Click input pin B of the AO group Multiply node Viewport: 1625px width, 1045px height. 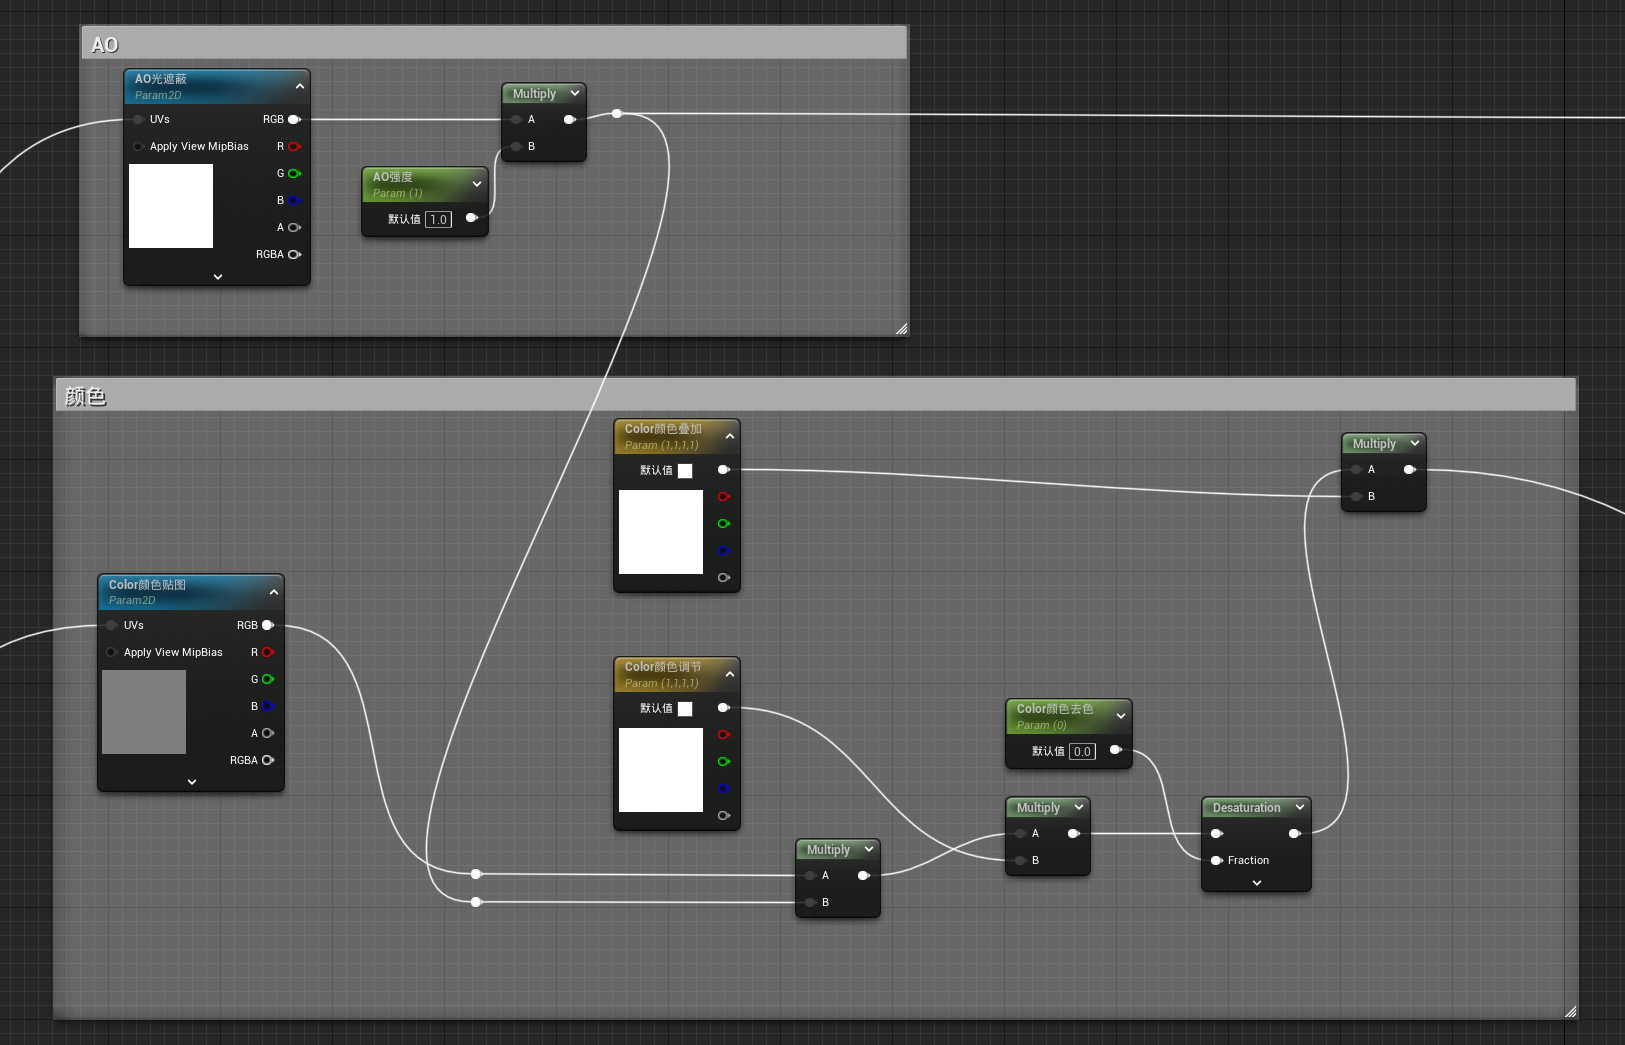pos(516,146)
